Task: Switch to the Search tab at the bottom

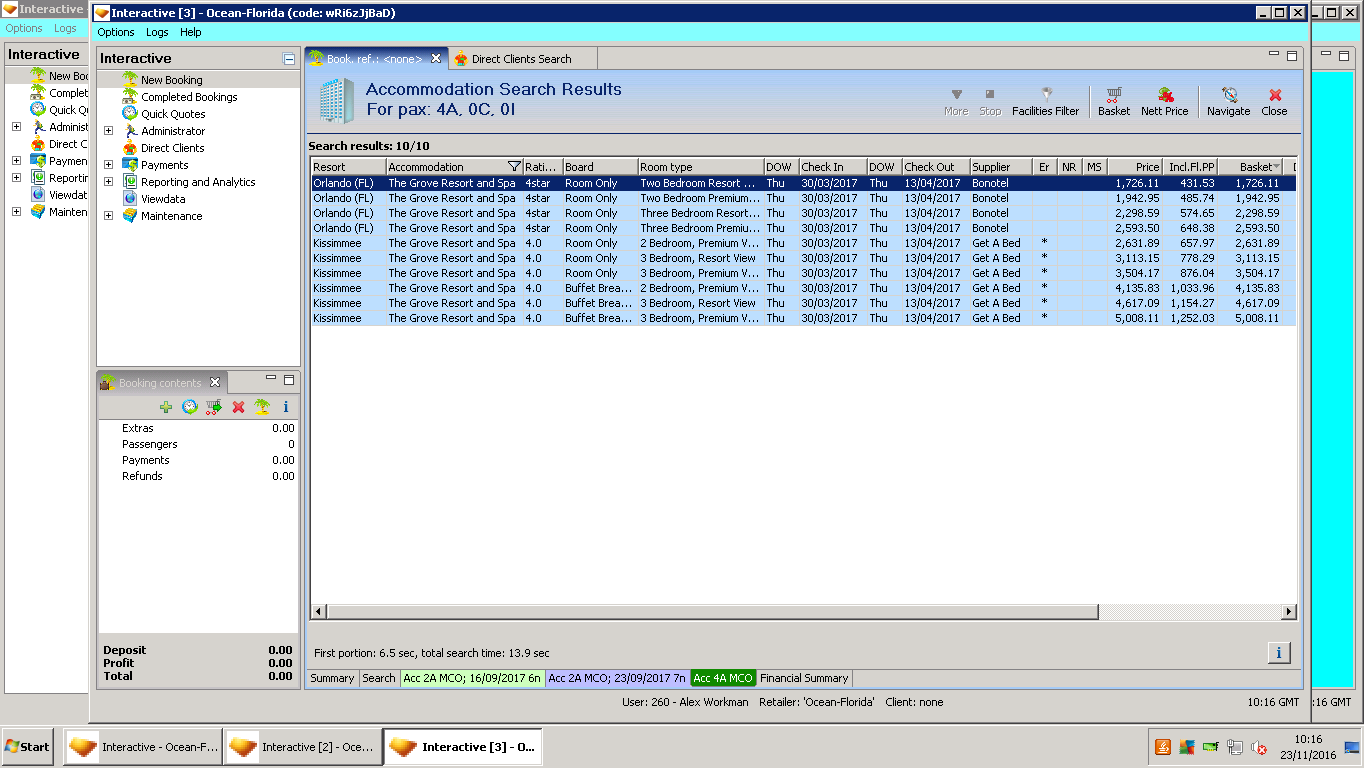Action: (x=379, y=678)
